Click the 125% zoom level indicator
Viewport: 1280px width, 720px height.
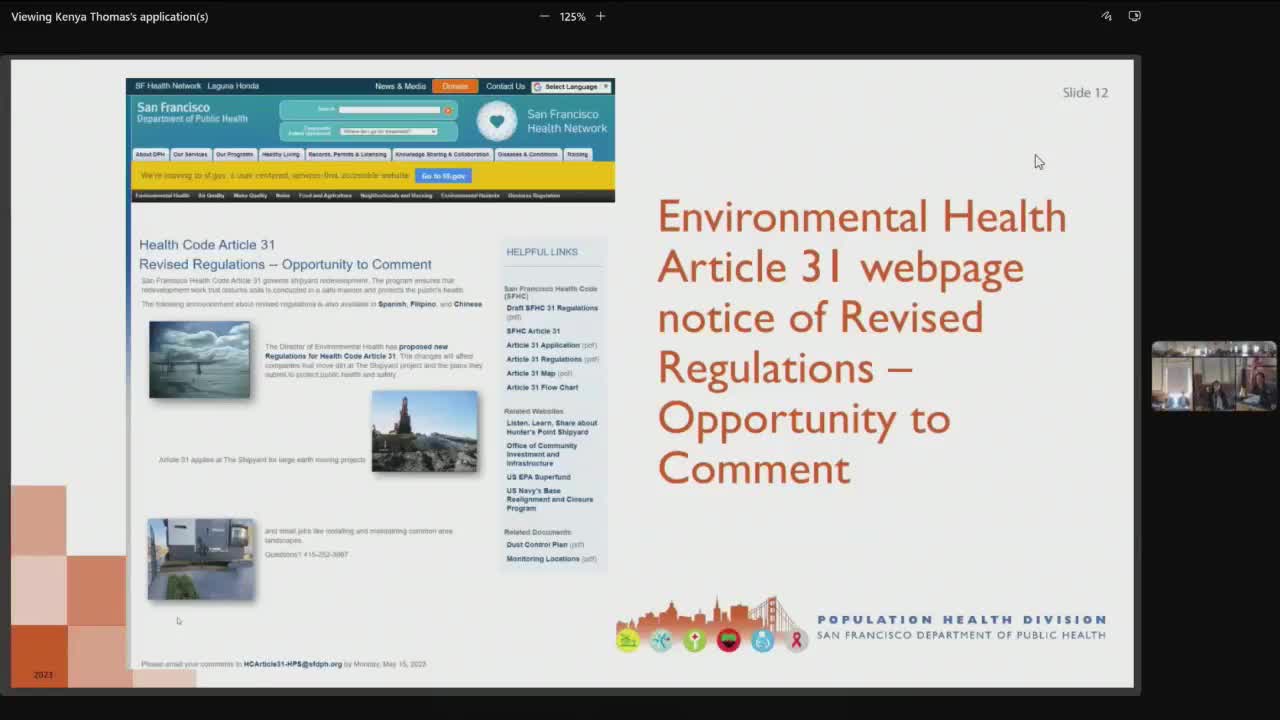[x=572, y=16]
